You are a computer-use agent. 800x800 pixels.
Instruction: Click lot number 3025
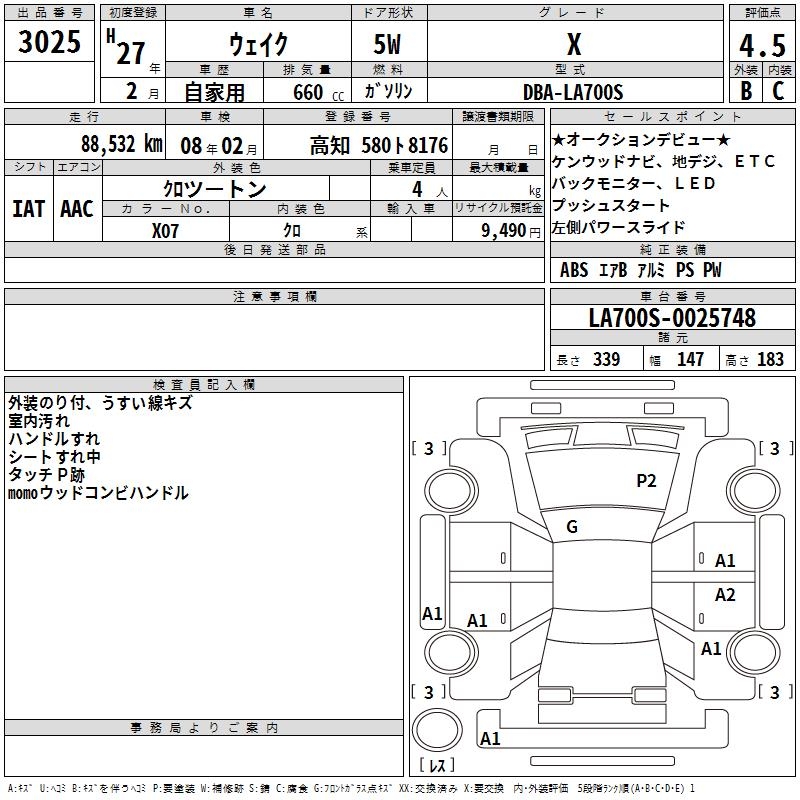(49, 41)
